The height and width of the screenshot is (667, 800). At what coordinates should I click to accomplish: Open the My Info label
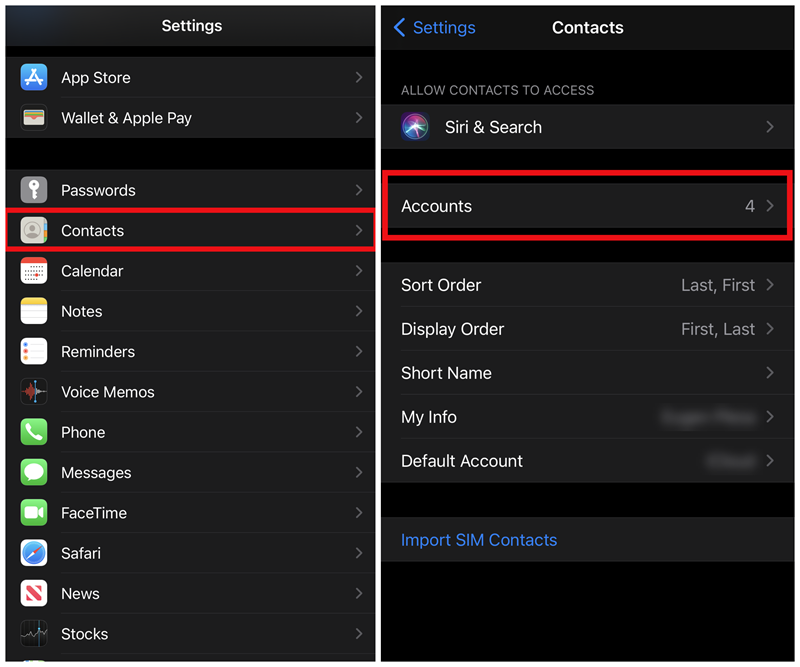[429, 417]
